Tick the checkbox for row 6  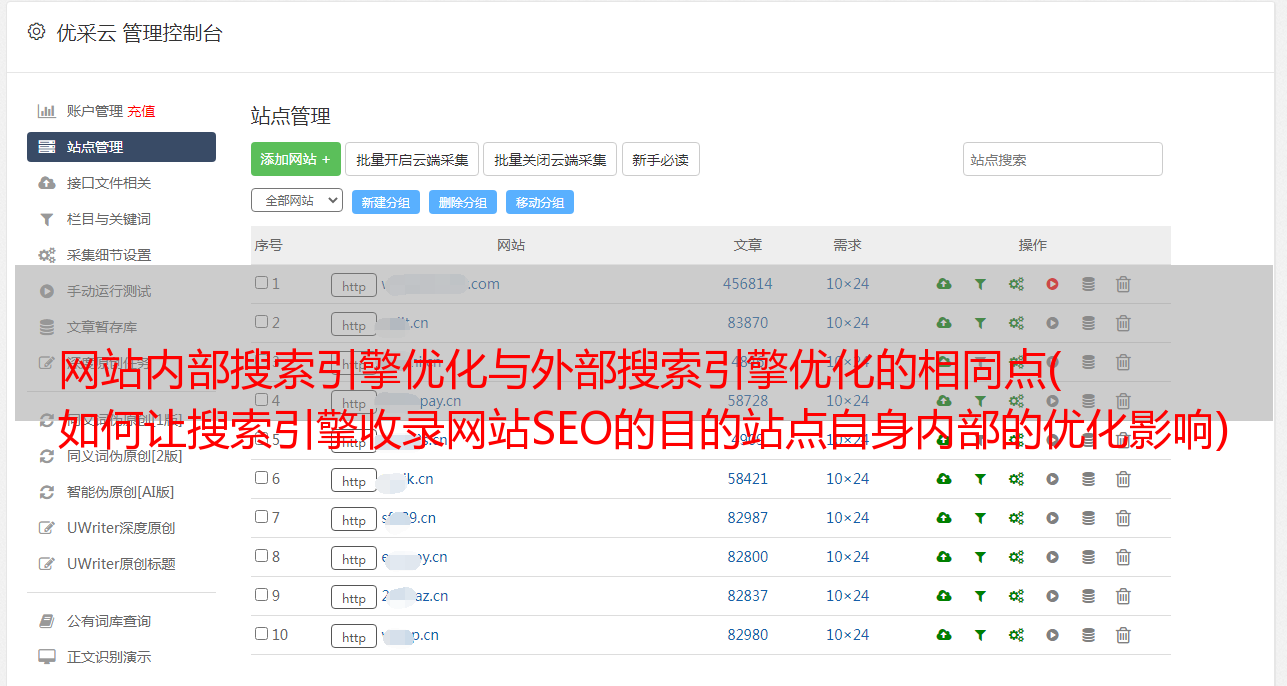(x=261, y=478)
